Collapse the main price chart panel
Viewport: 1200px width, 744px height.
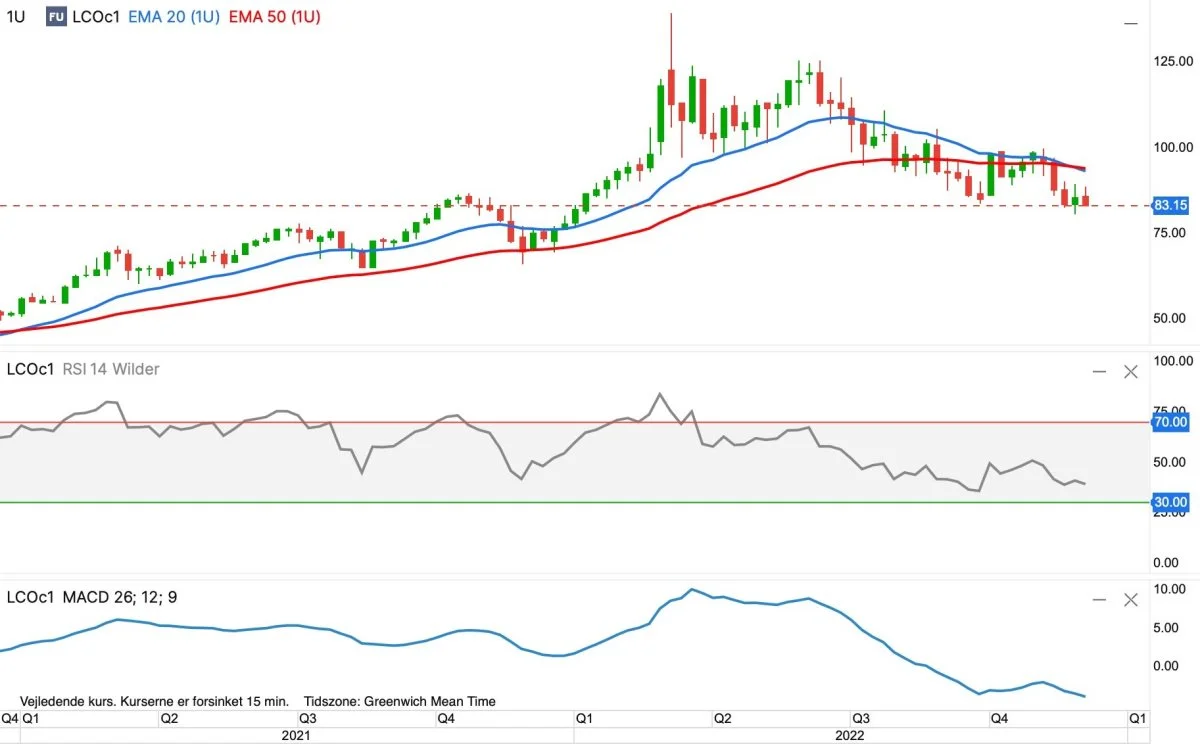1131,22
